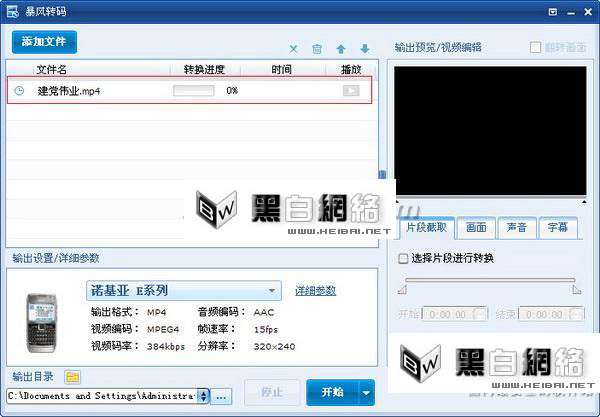Click the 播放 column header
The image size is (600, 417).
[351, 70]
